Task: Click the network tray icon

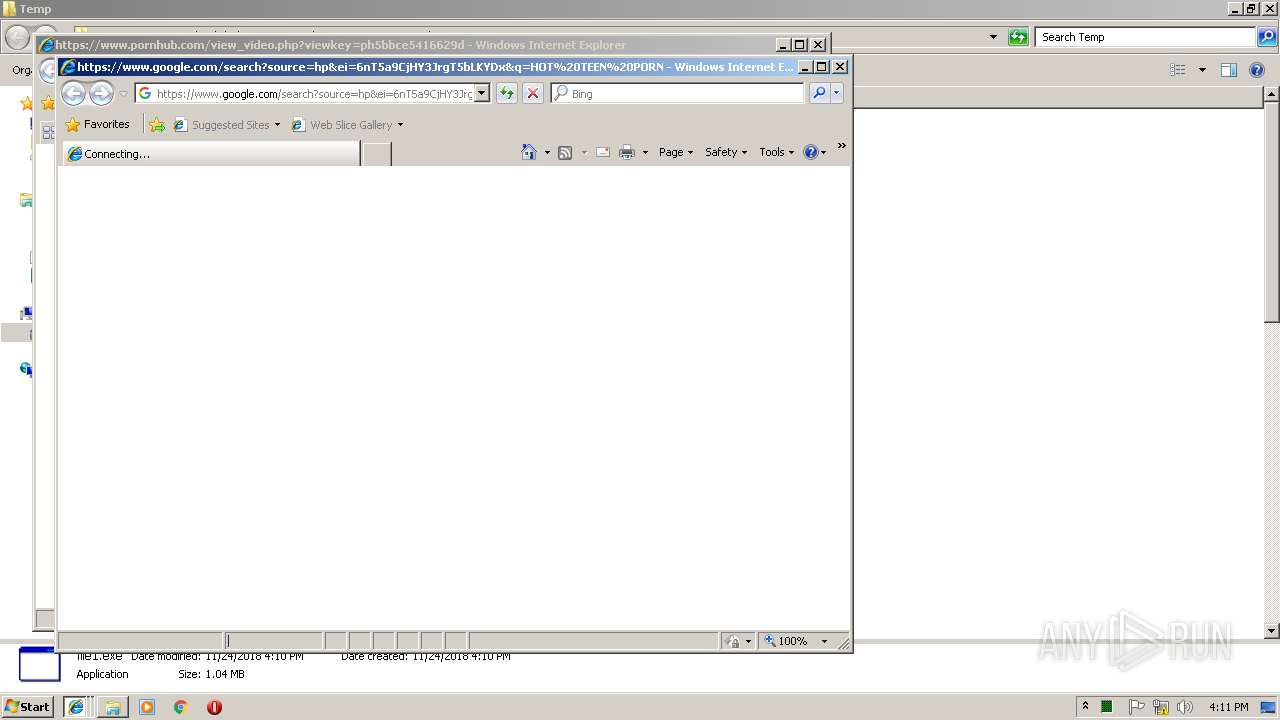Action: [1161, 707]
